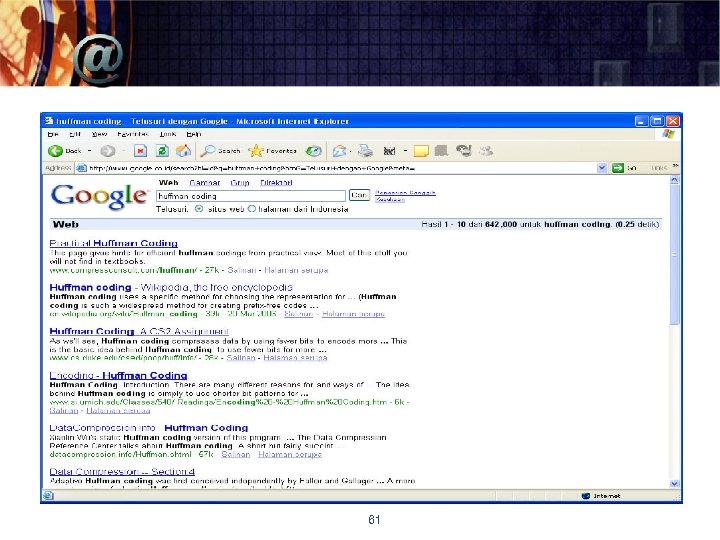Click the vertical scrollbar up arrow

(675, 180)
